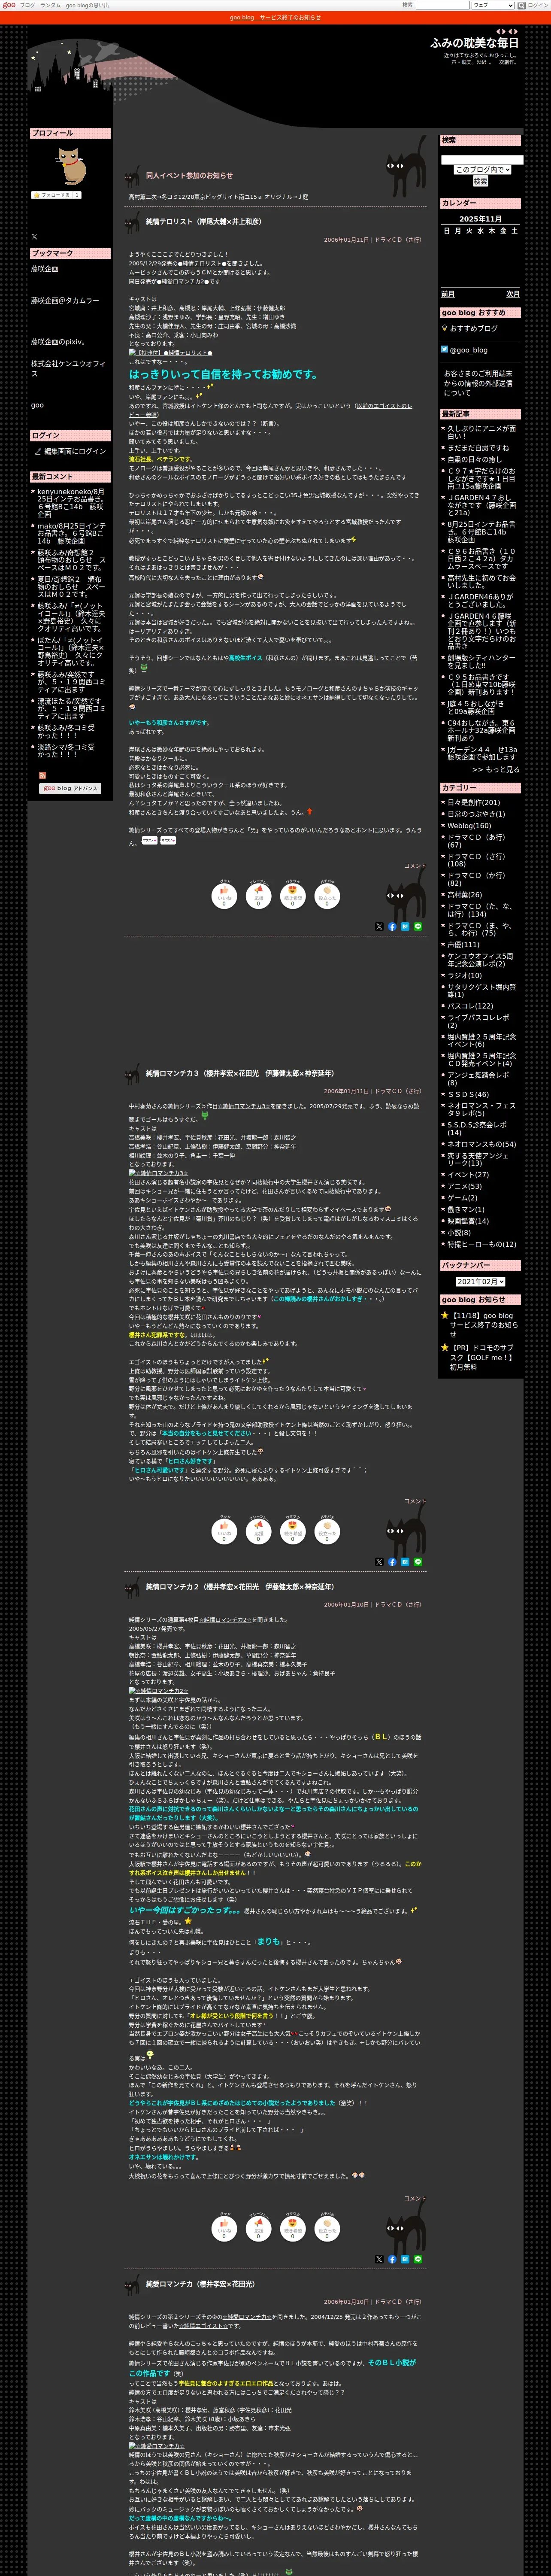Open コメント link under 純情ロマンチカ3 post
The width and height of the screenshot is (551, 2576).
pyautogui.click(x=414, y=1500)
